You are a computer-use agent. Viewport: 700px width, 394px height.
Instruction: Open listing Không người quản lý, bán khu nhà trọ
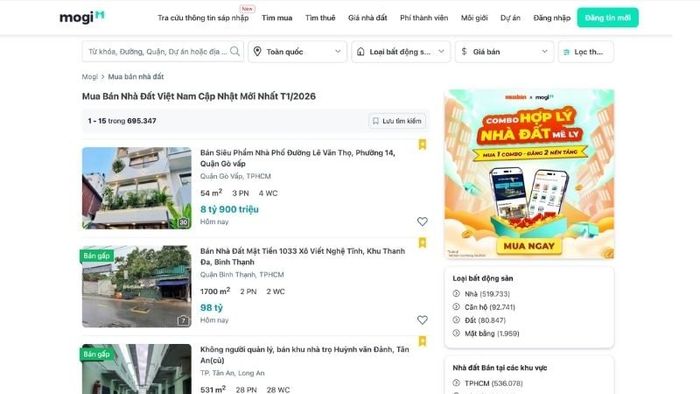(x=304, y=355)
